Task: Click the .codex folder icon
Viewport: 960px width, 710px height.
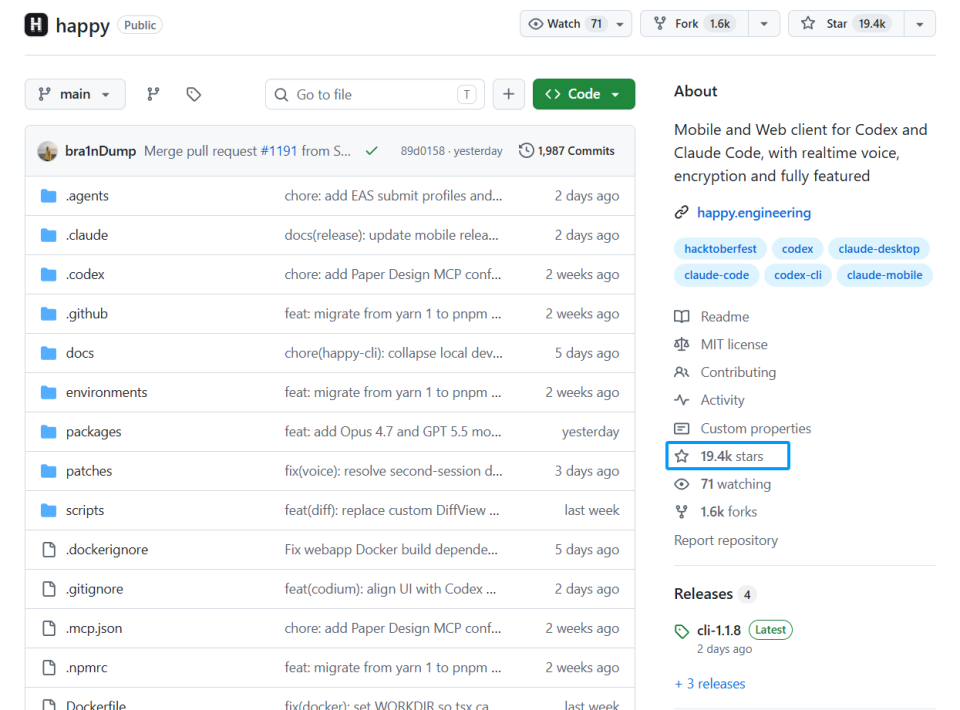Action: 48,274
